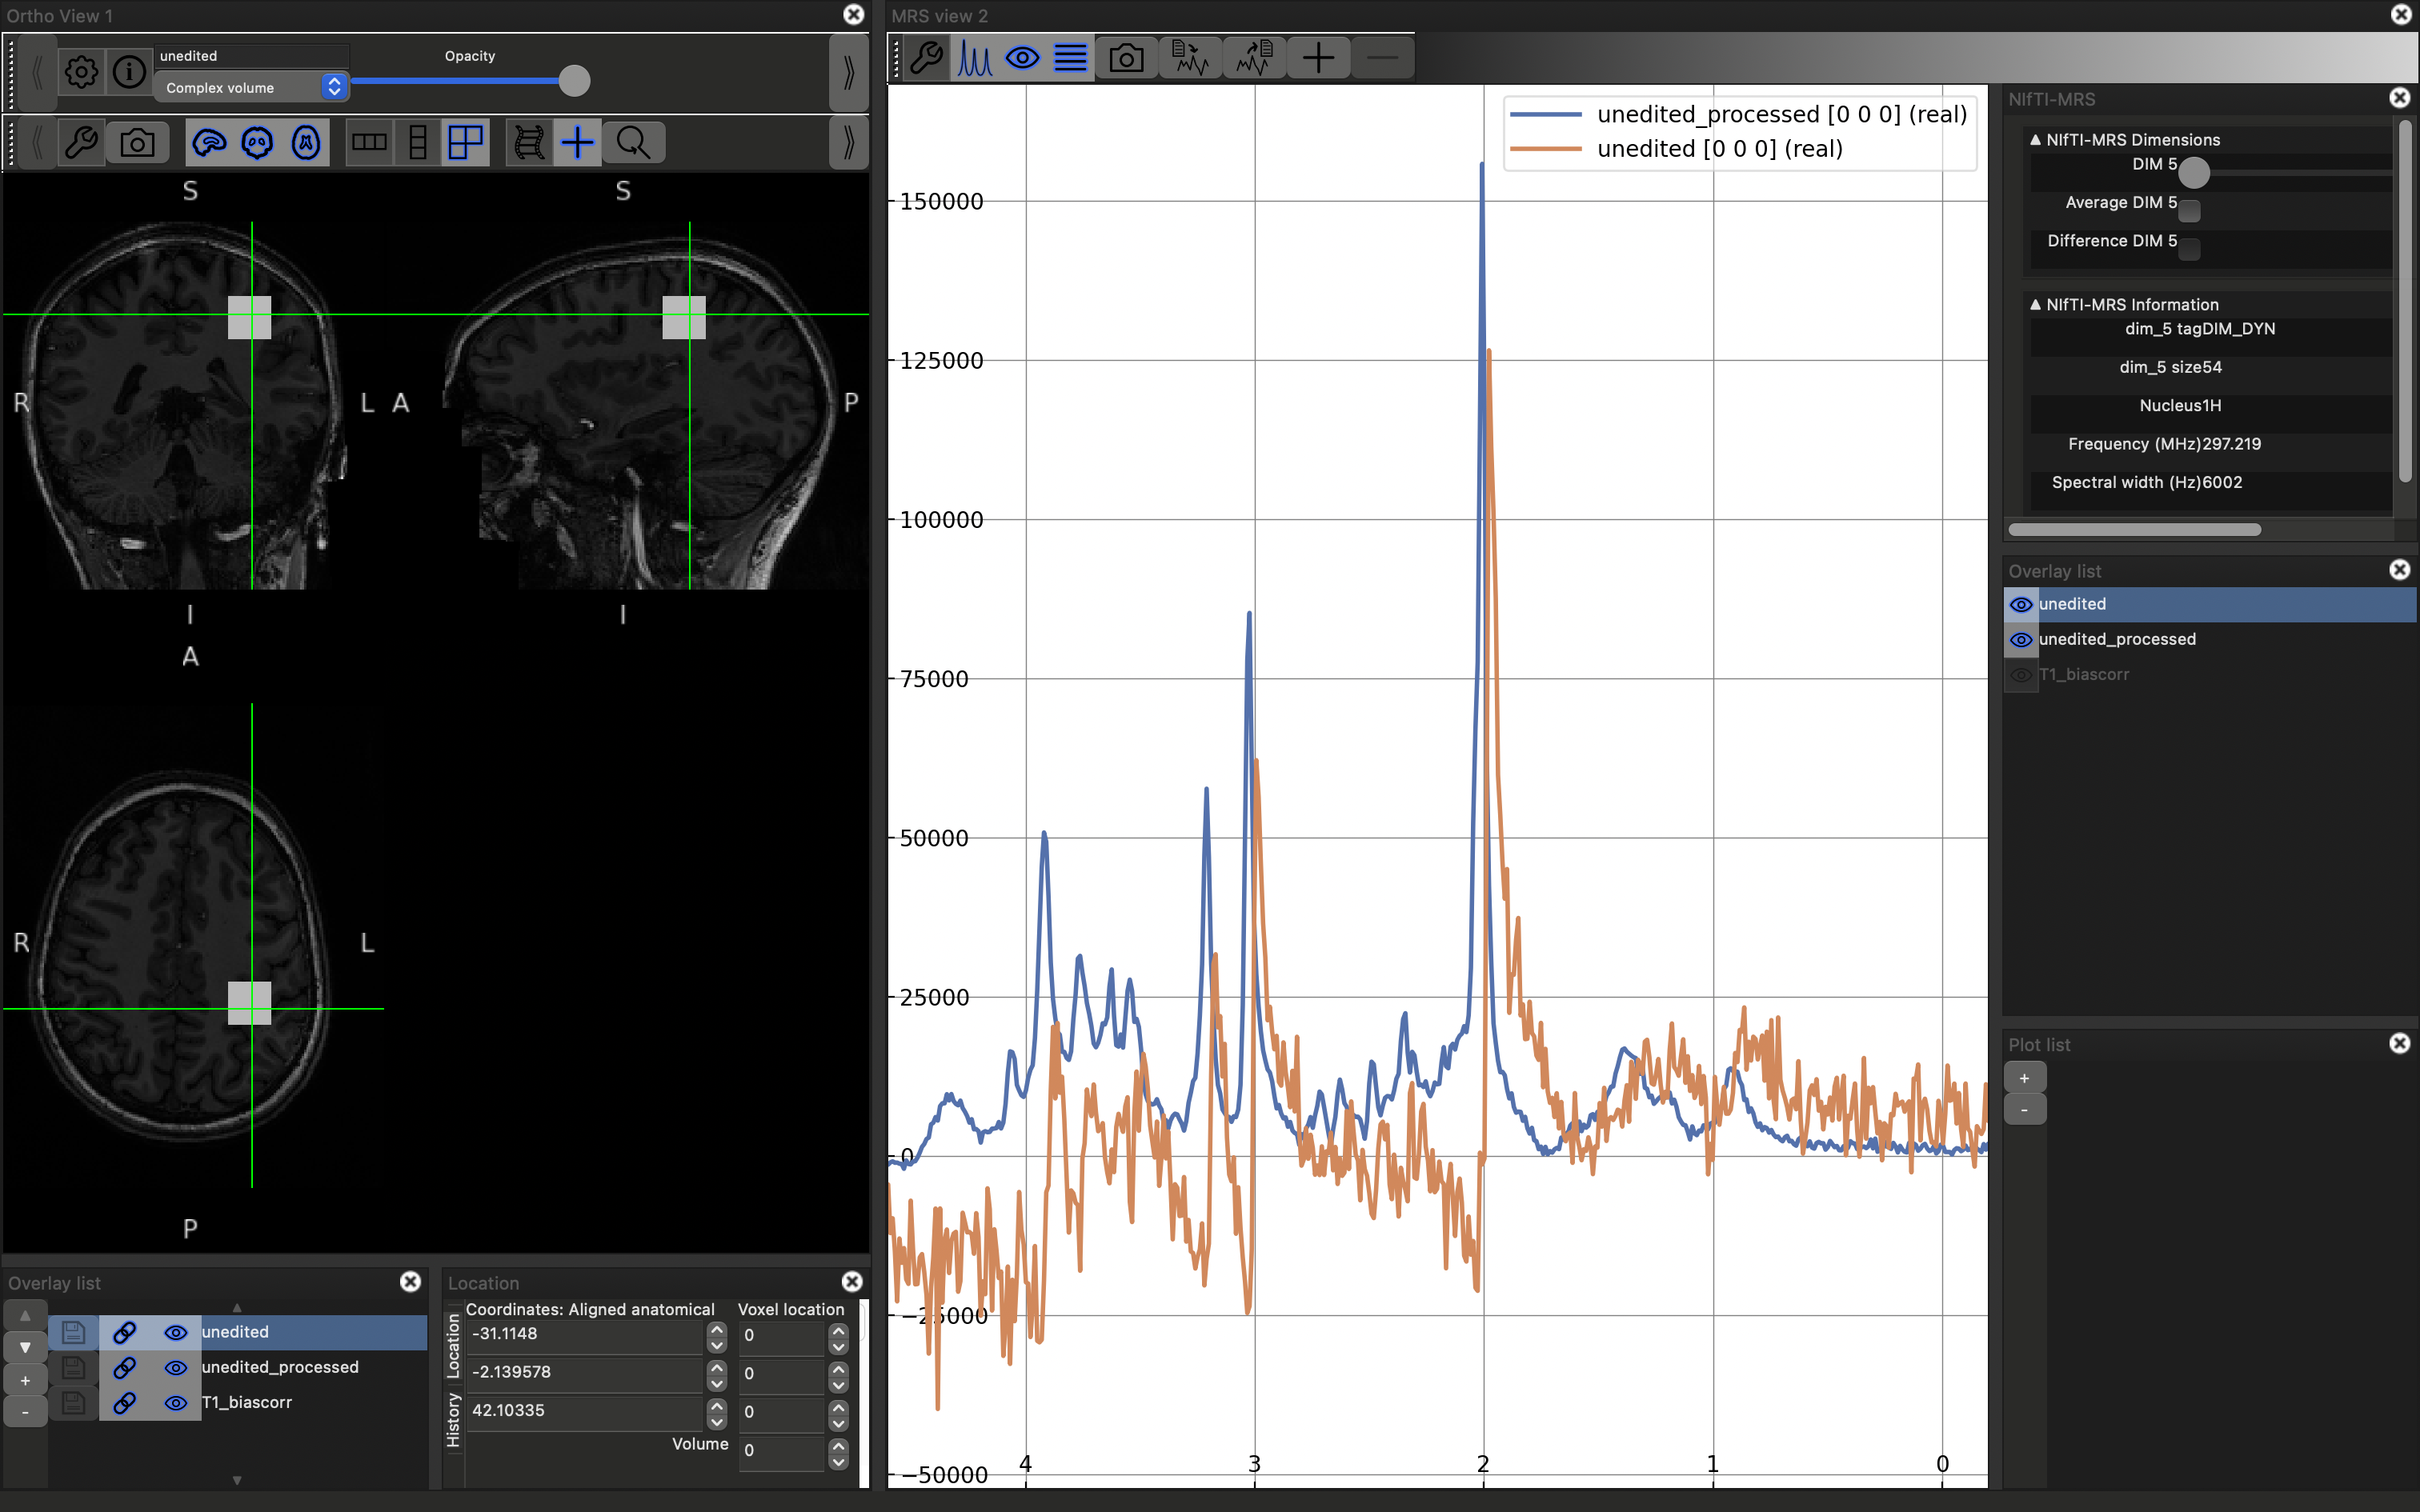
Task: Toggle the coronal slice view icon
Action: coord(258,143)
